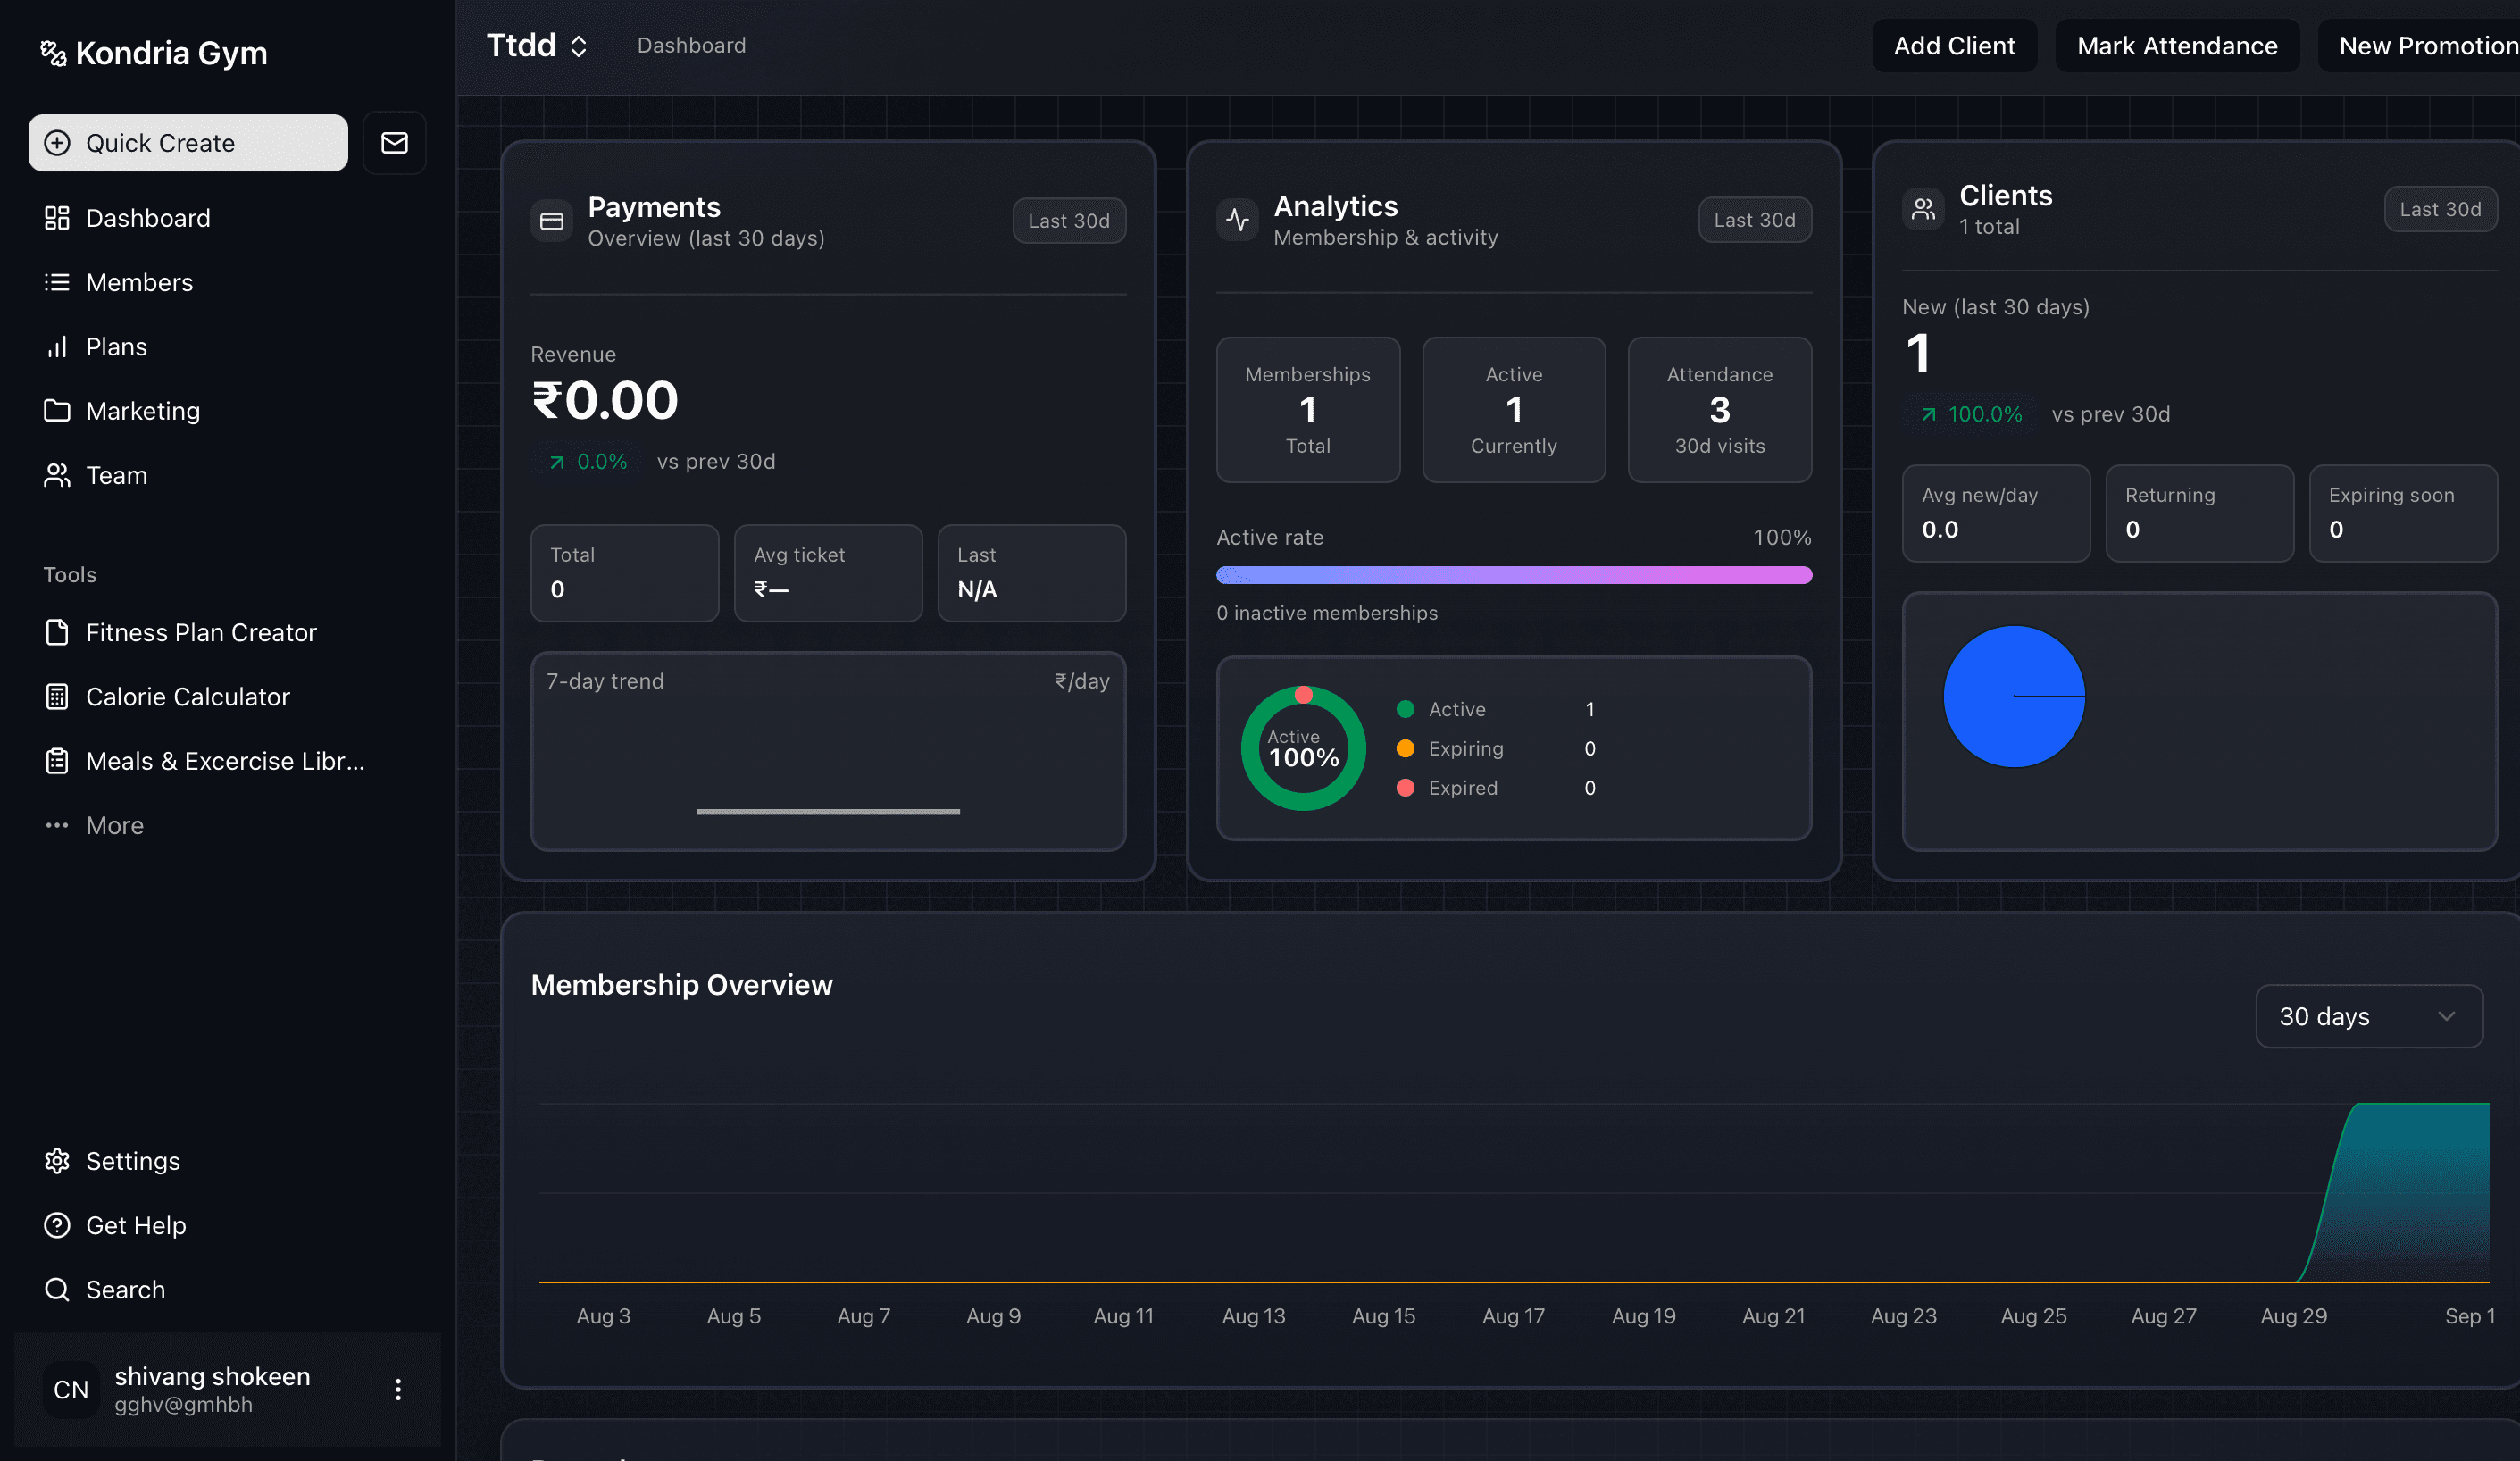Viewport: 2520px width, 1461px height.
Task: Open user options three-dot menu
Action: (x=398, y=1389)
